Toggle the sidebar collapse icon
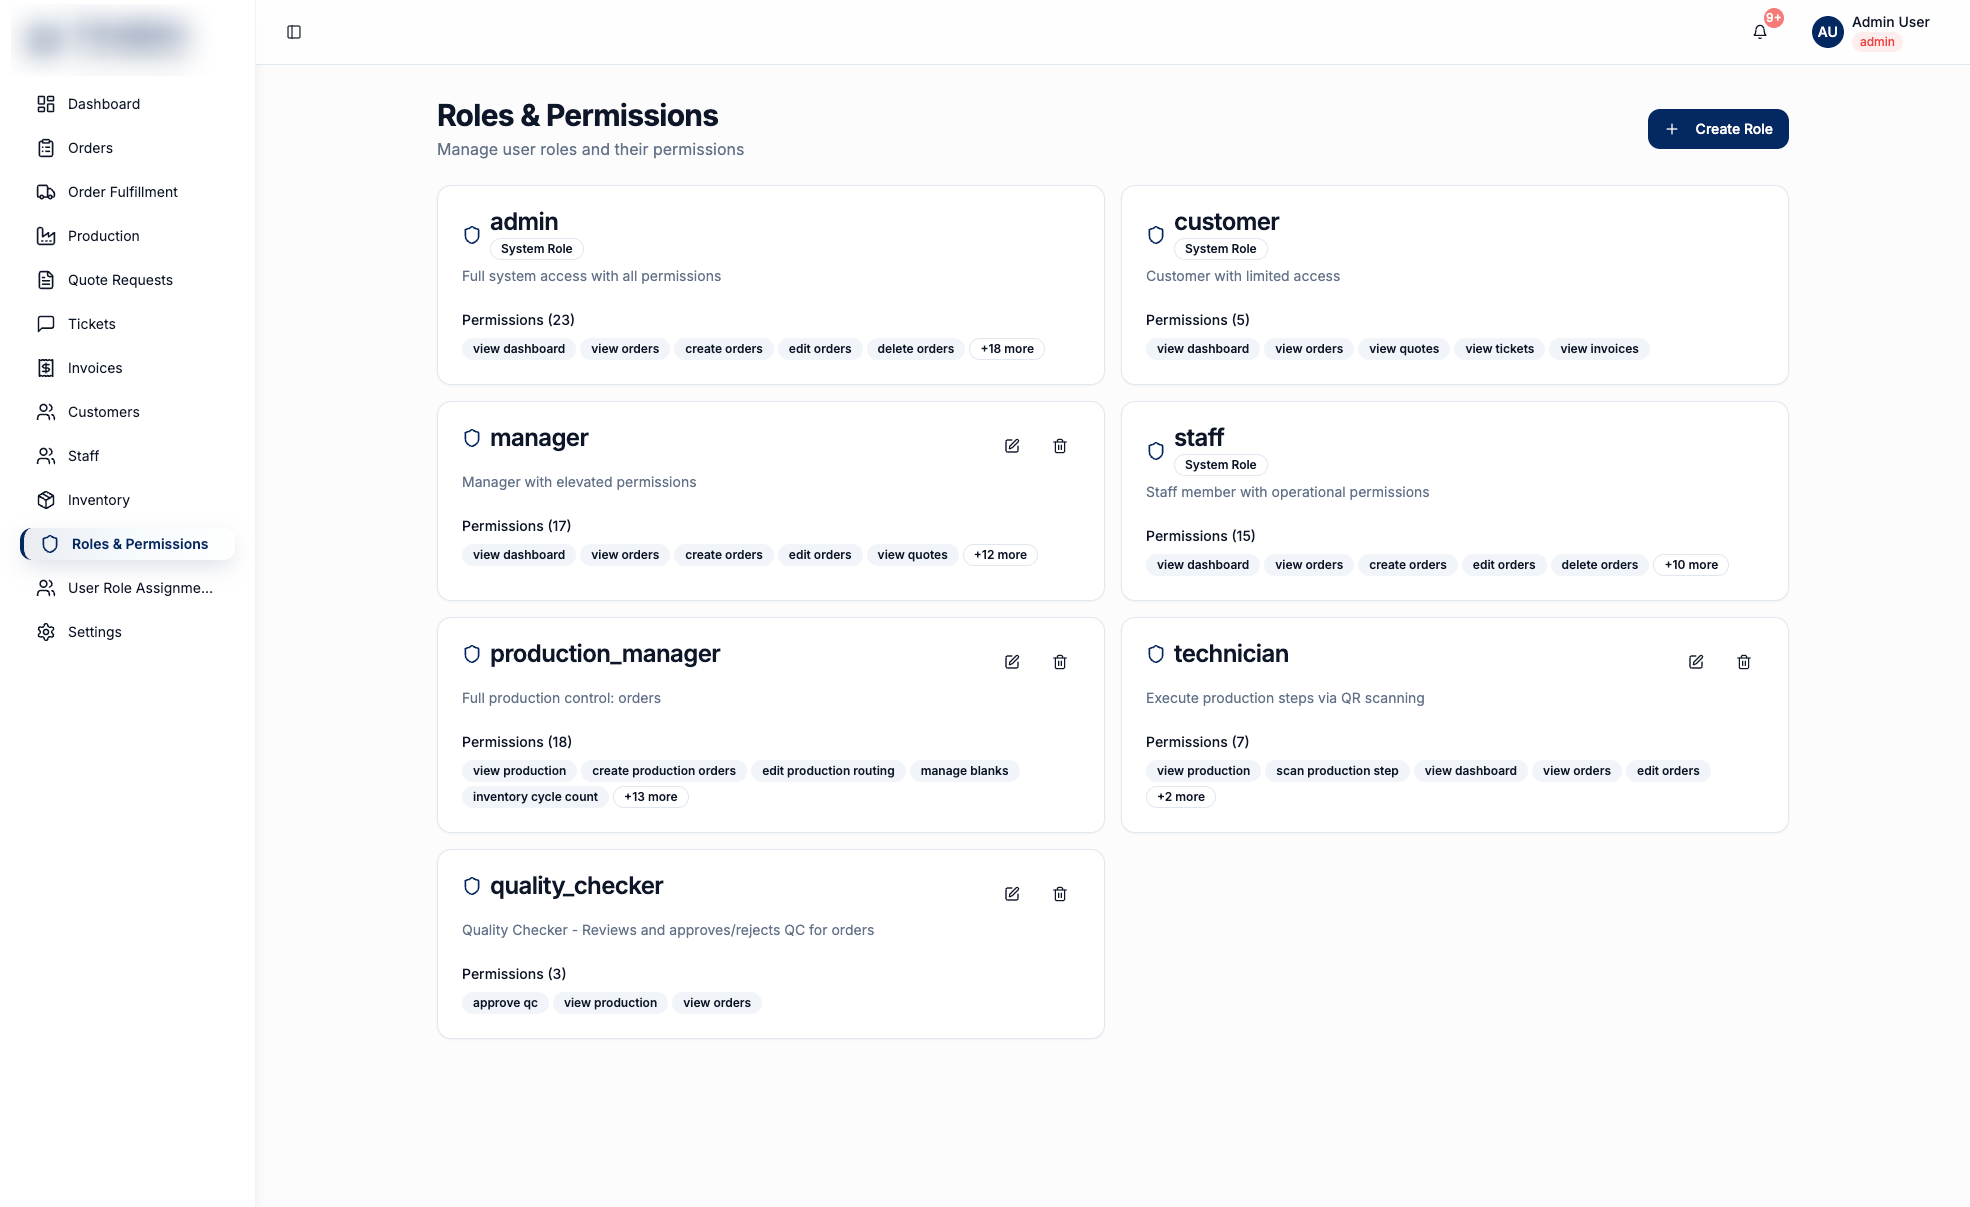 (294, 32)
